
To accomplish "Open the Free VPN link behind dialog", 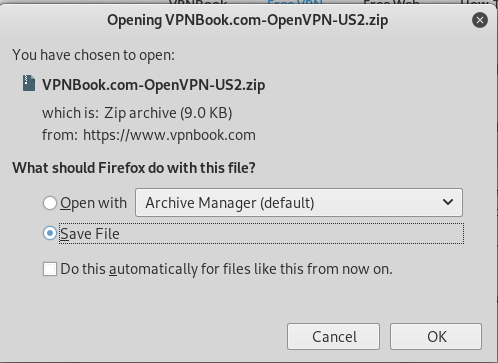I will point(295,3).
